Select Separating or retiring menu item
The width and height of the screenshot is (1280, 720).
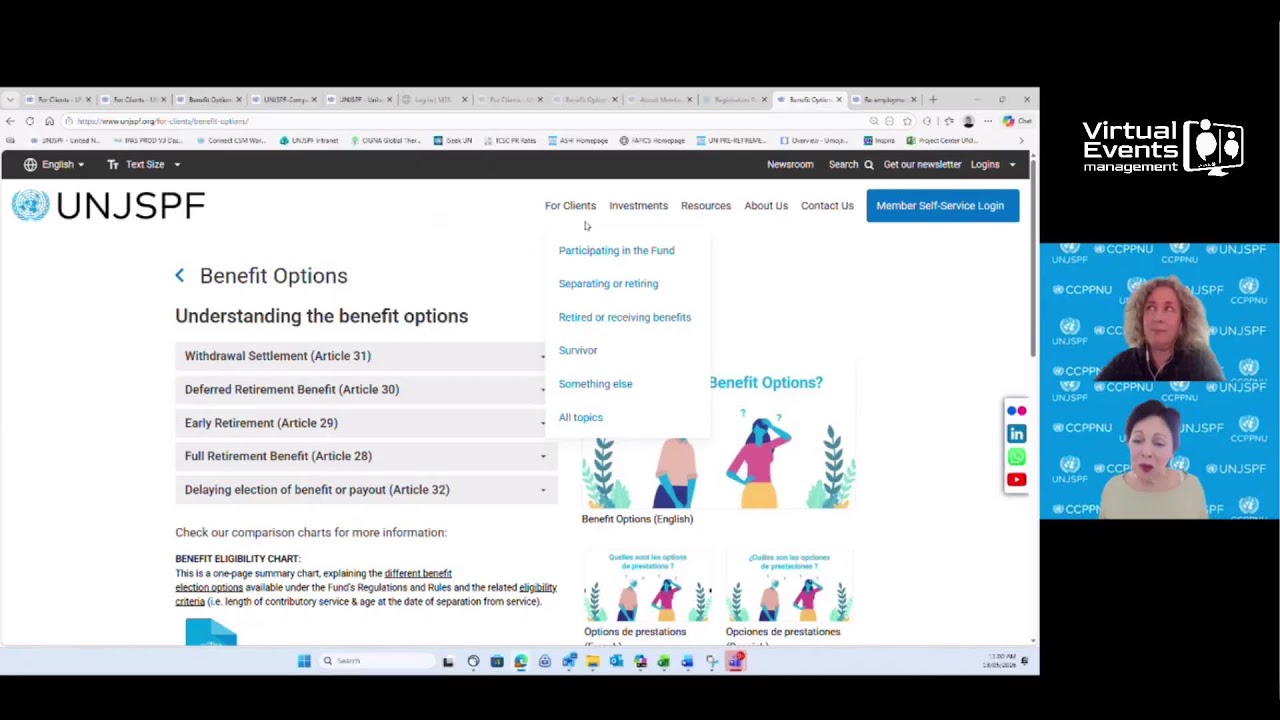tap(608, 284)
